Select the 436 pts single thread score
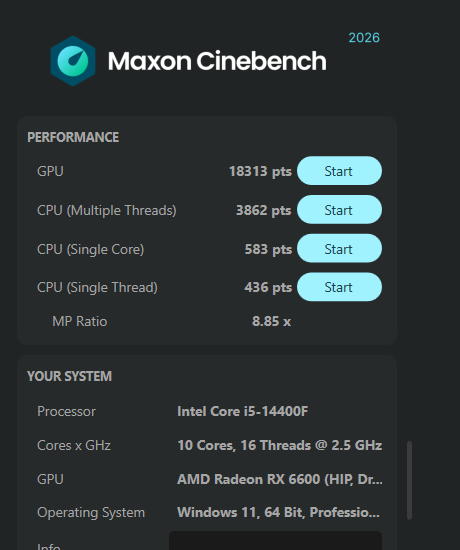This screenshot has width=460, height=550. (268, 287)
